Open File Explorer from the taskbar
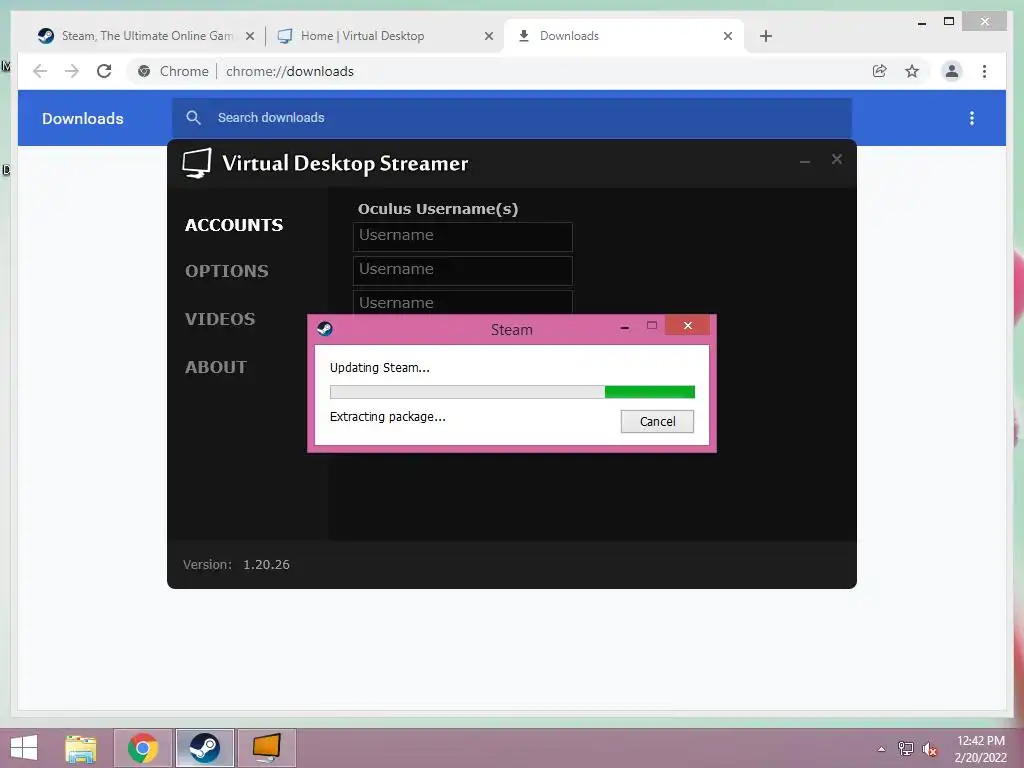 (80, 748)
